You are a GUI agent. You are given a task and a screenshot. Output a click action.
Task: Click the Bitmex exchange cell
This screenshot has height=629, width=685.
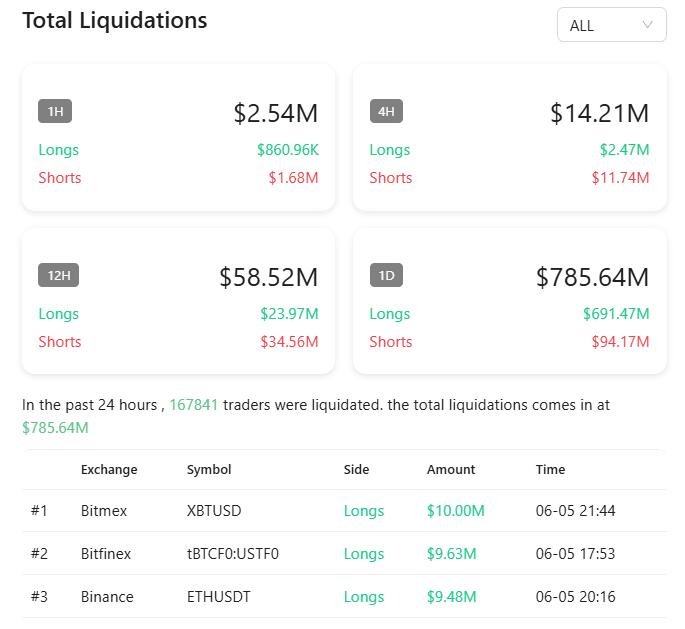[x=104, y=511]
